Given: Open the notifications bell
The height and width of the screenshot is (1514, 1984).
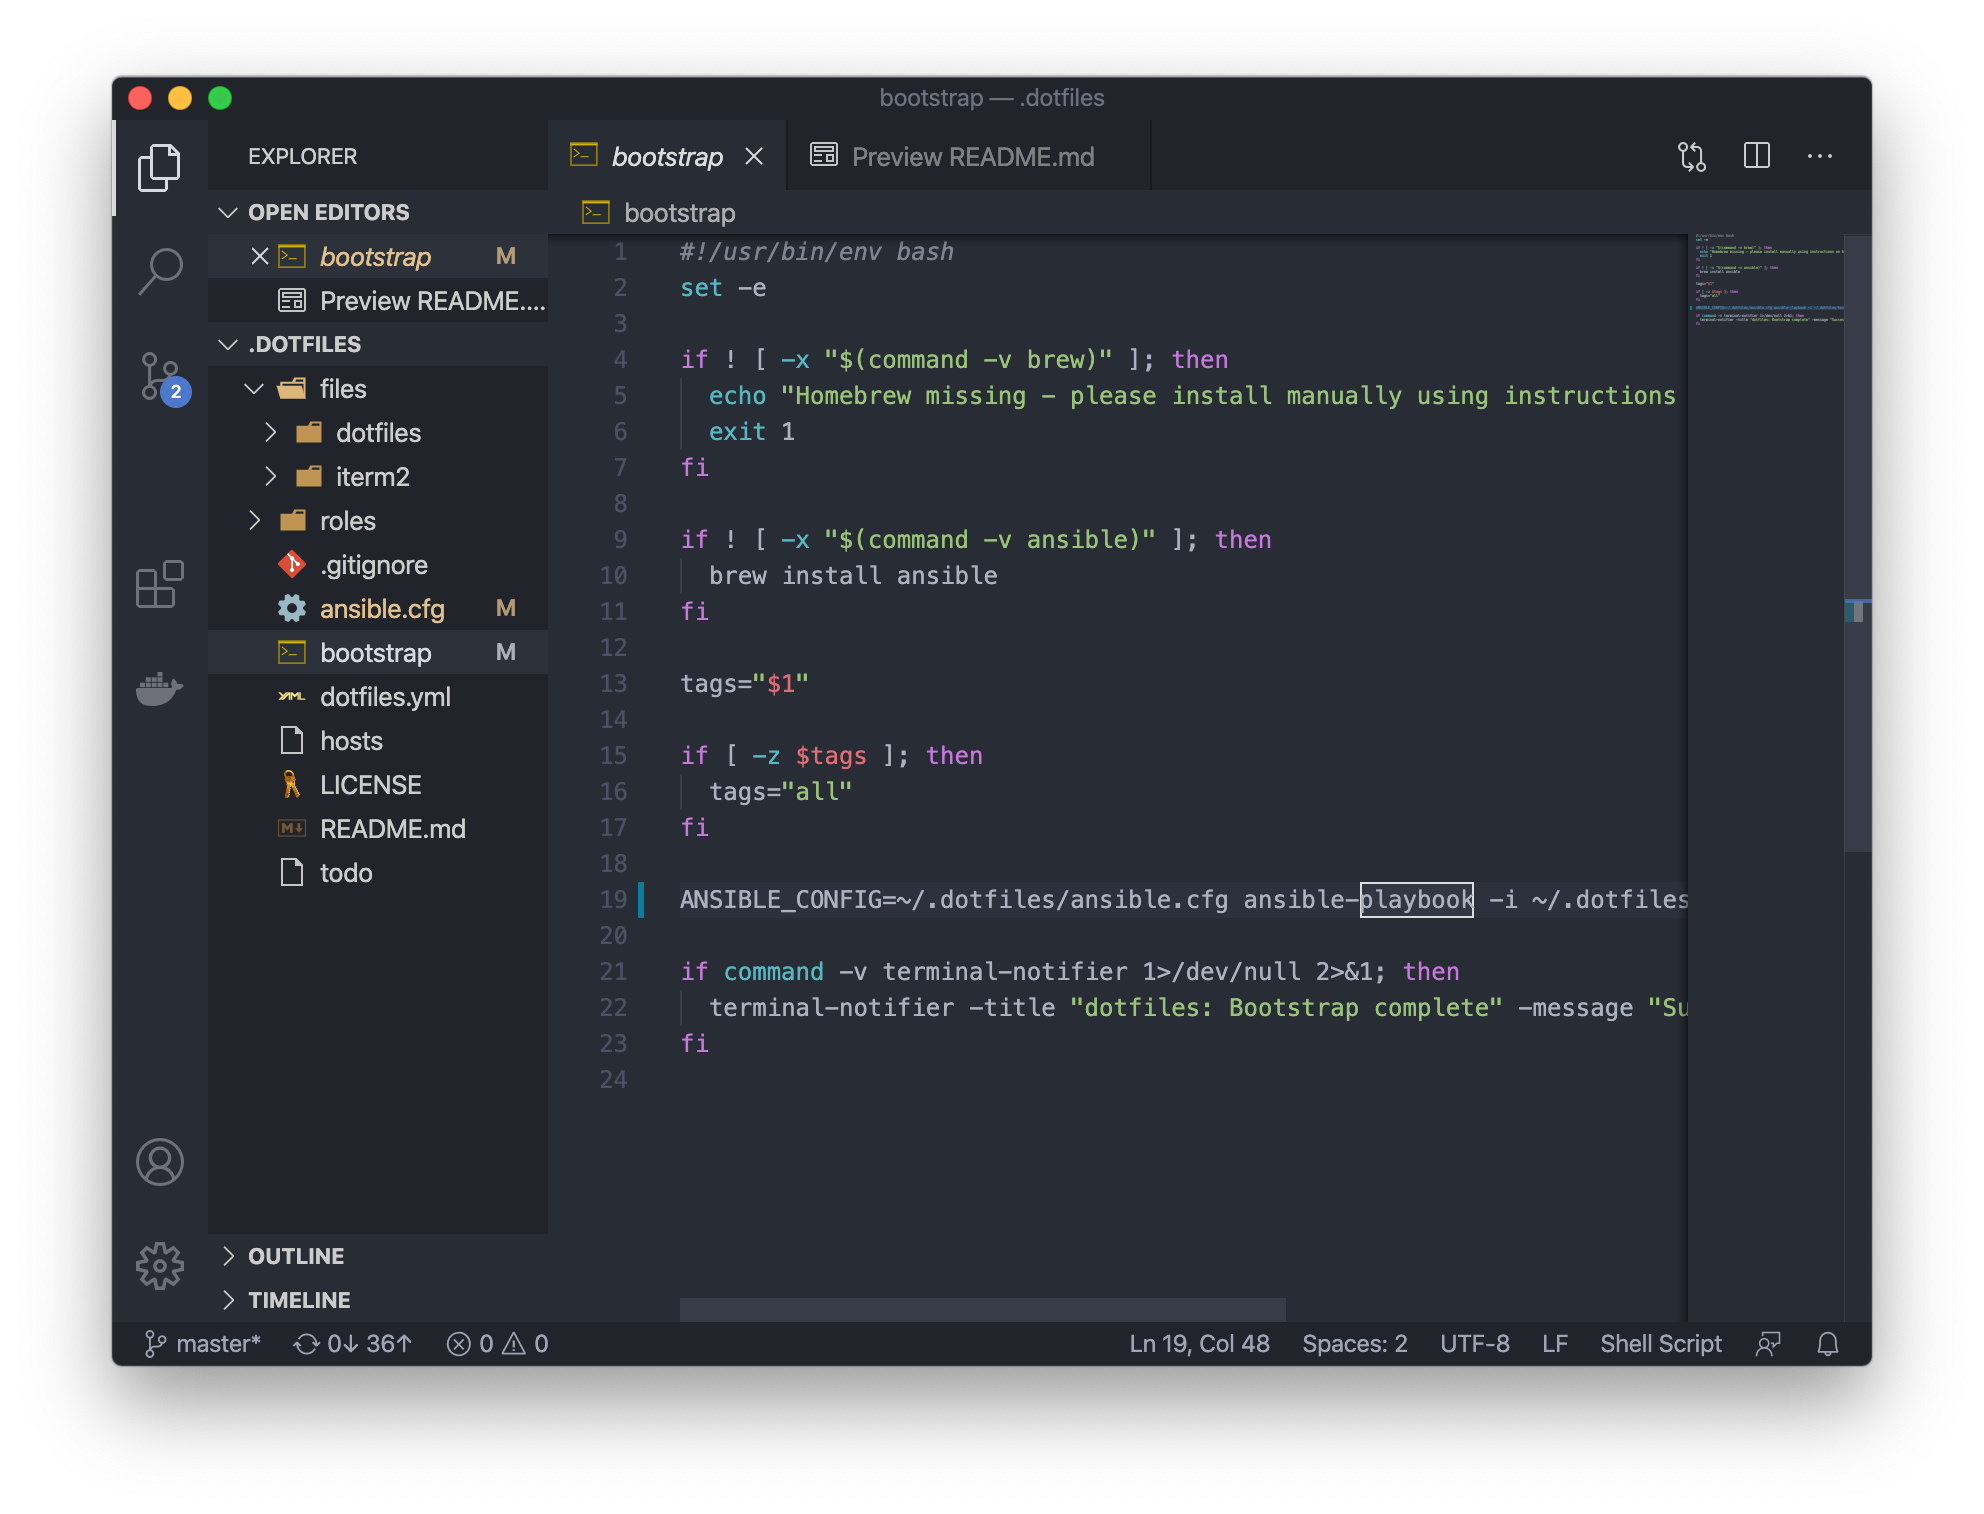Looking at the screenshot, I should tap(1827, 1344).
